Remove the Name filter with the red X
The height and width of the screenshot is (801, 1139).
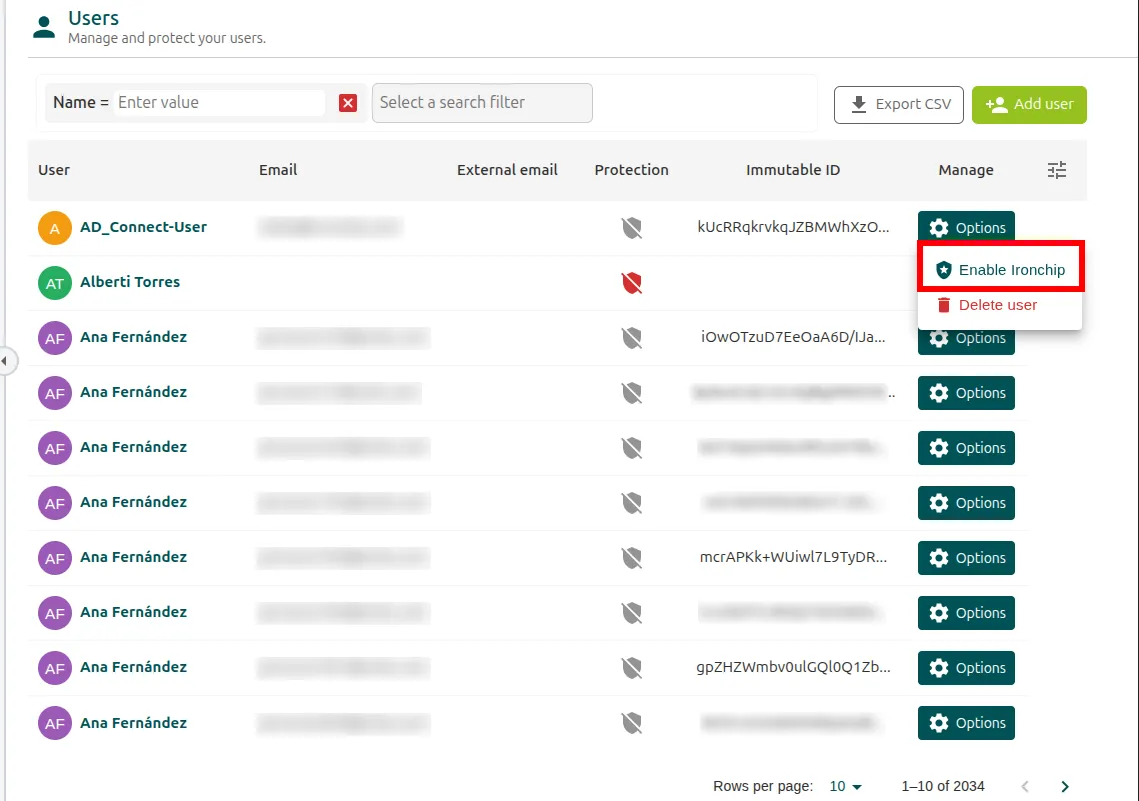click(x=348, y=103)
